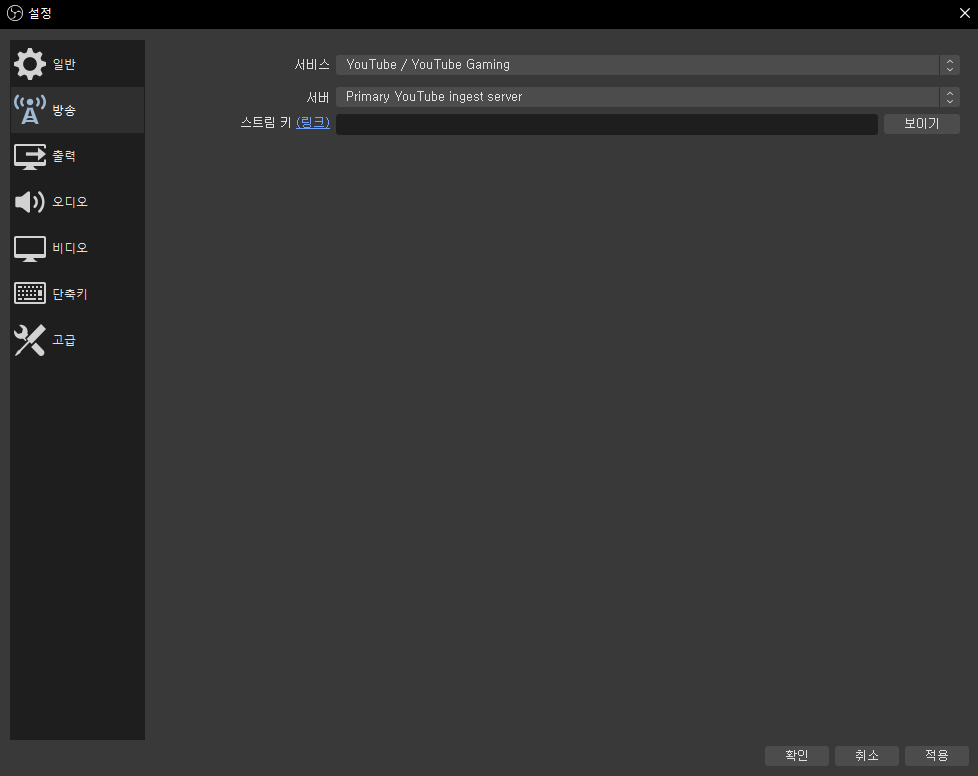
Task: Open the 비디오 display icon
Action: (x=30, y=248)
